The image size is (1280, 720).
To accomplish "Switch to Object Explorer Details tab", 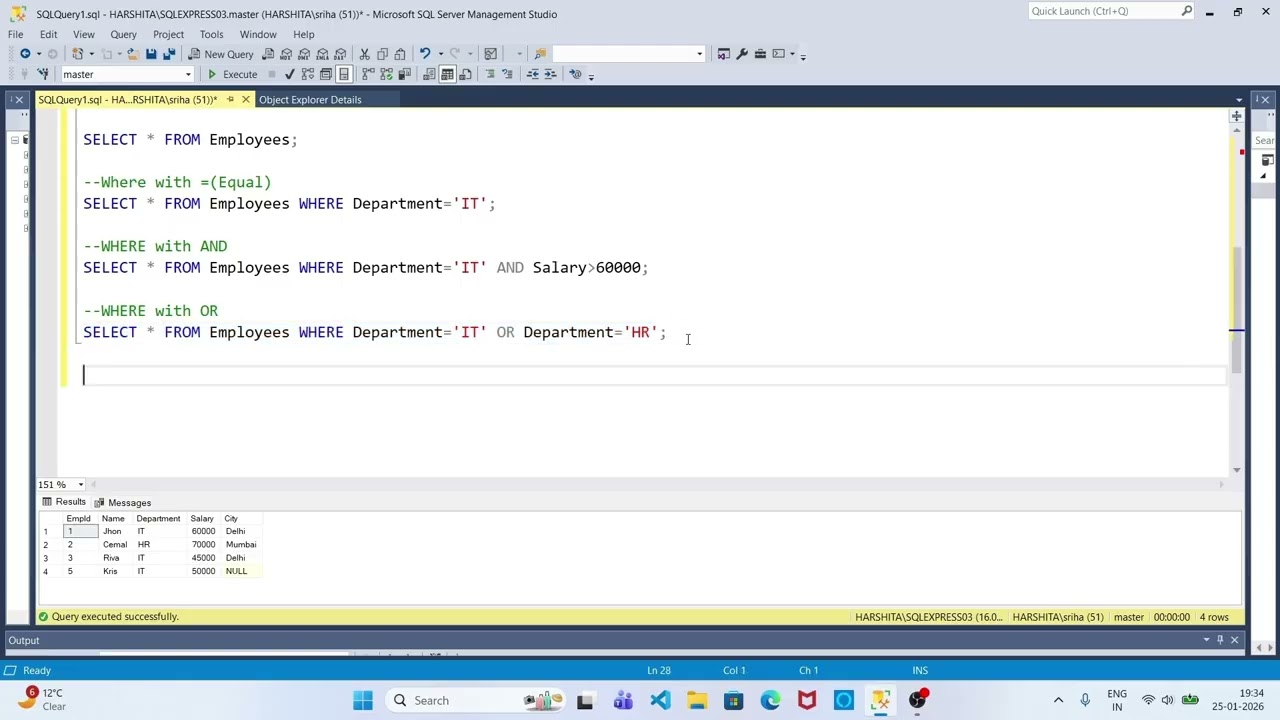I will [x=310, y=100].
